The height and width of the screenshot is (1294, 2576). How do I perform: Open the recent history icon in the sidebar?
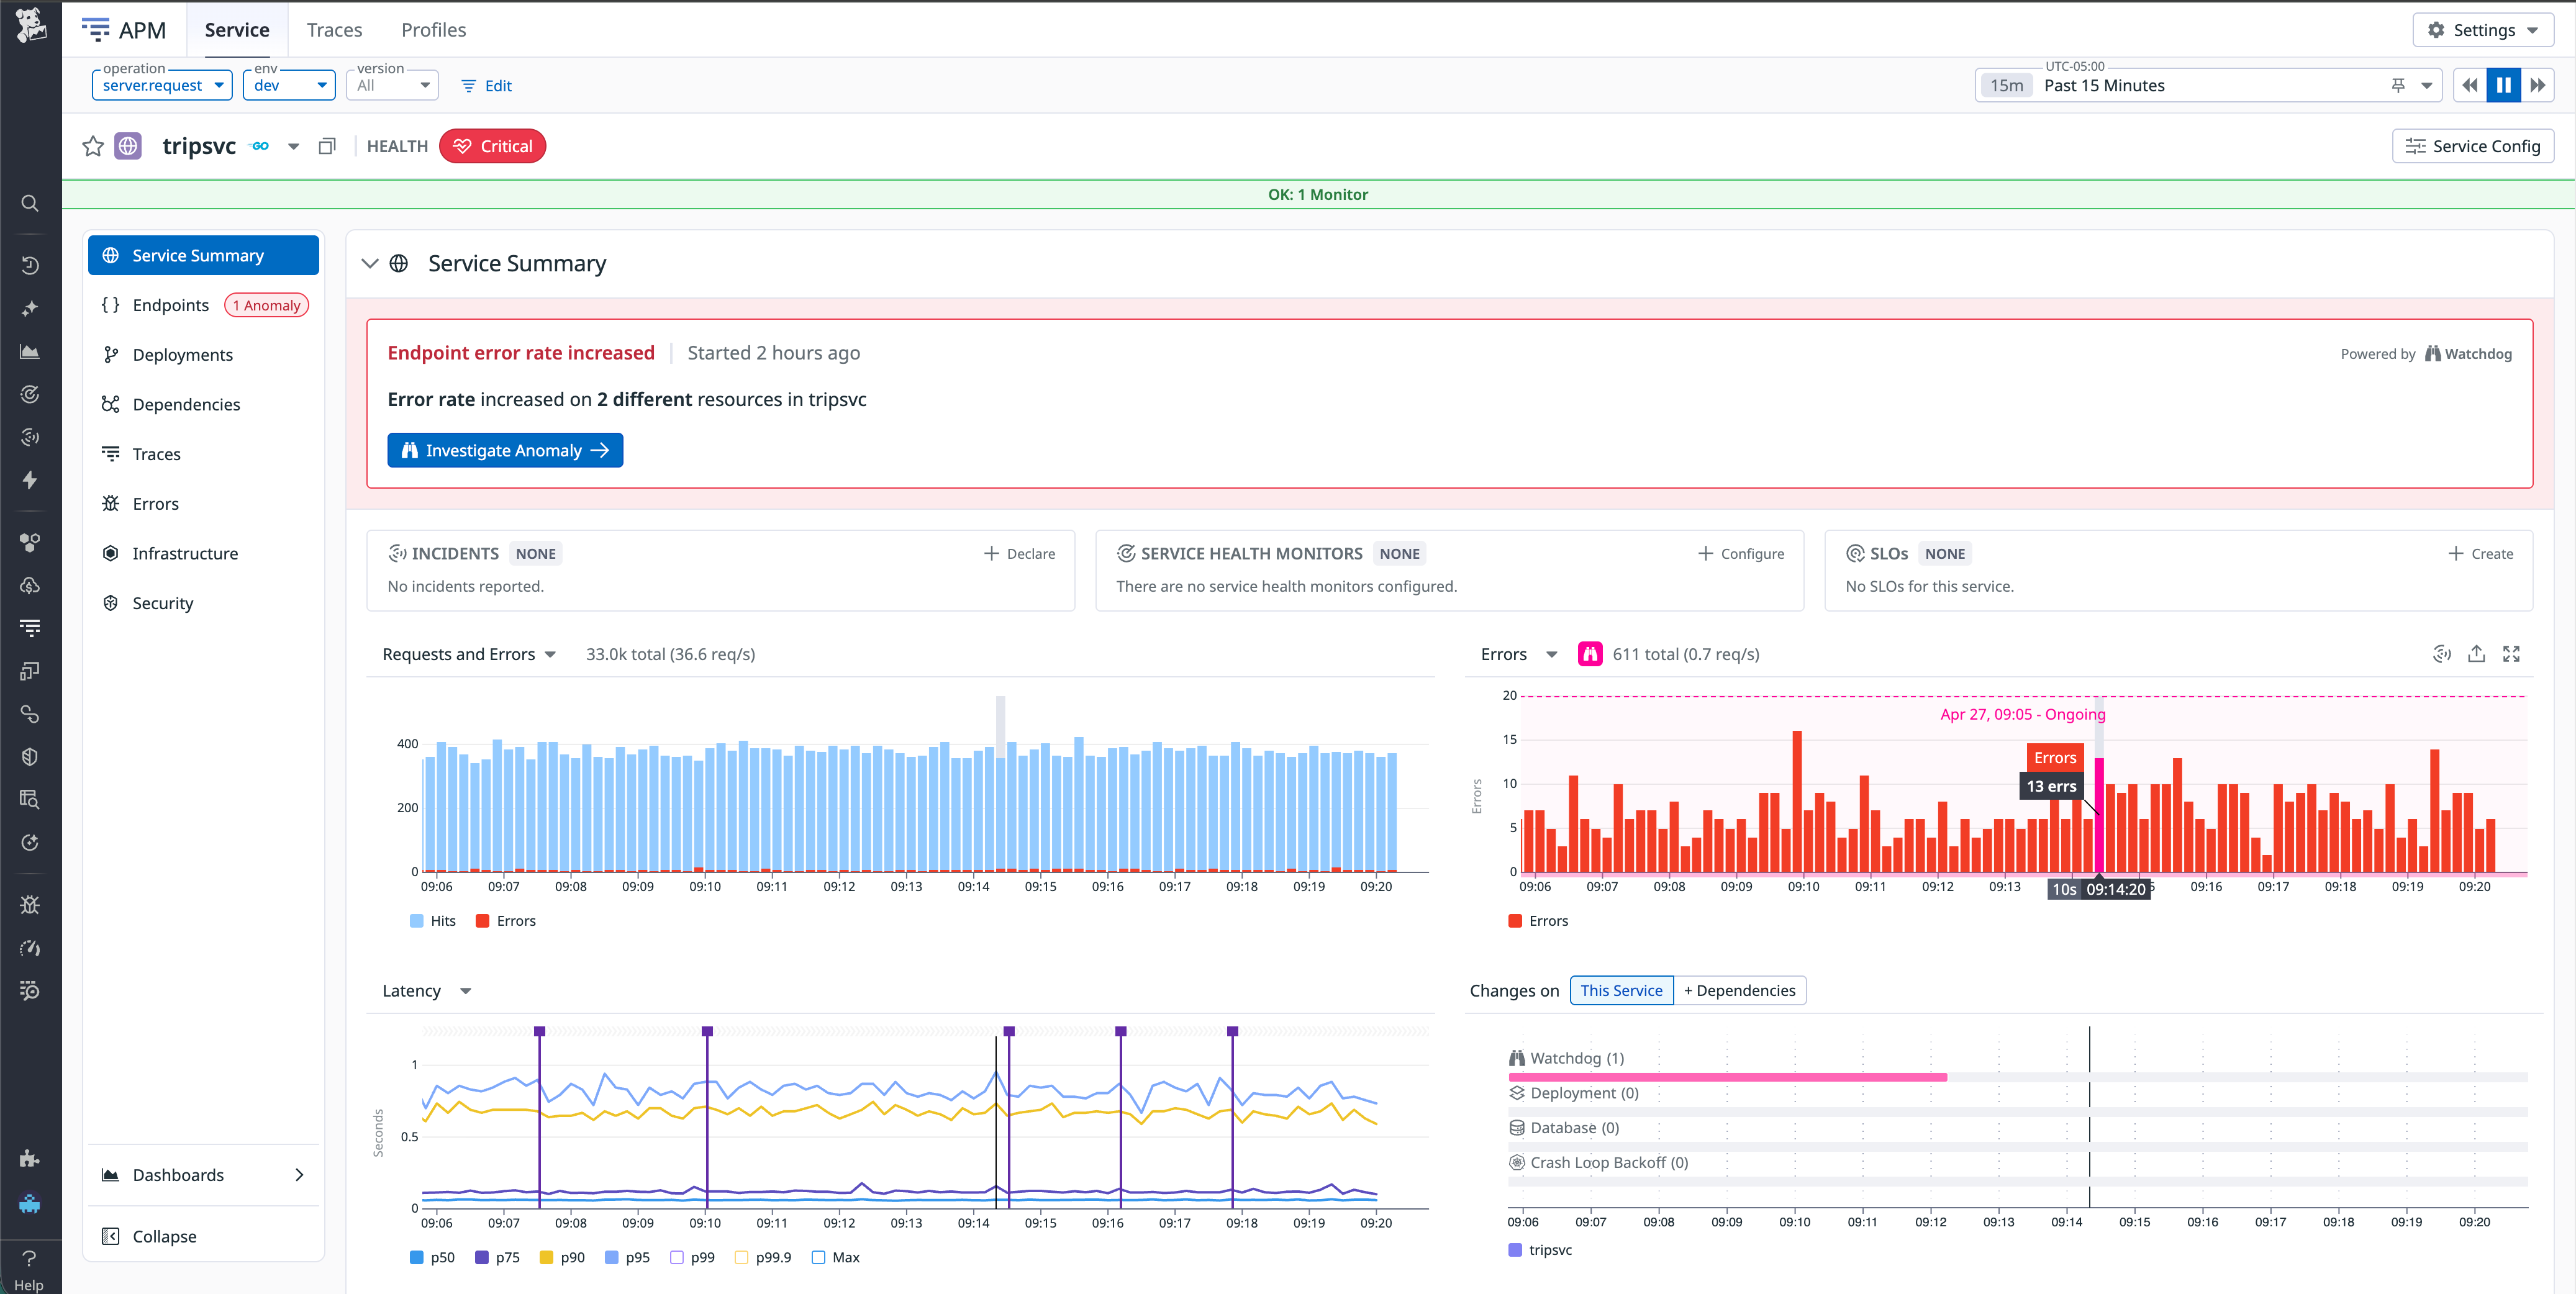tap(30, 265)
